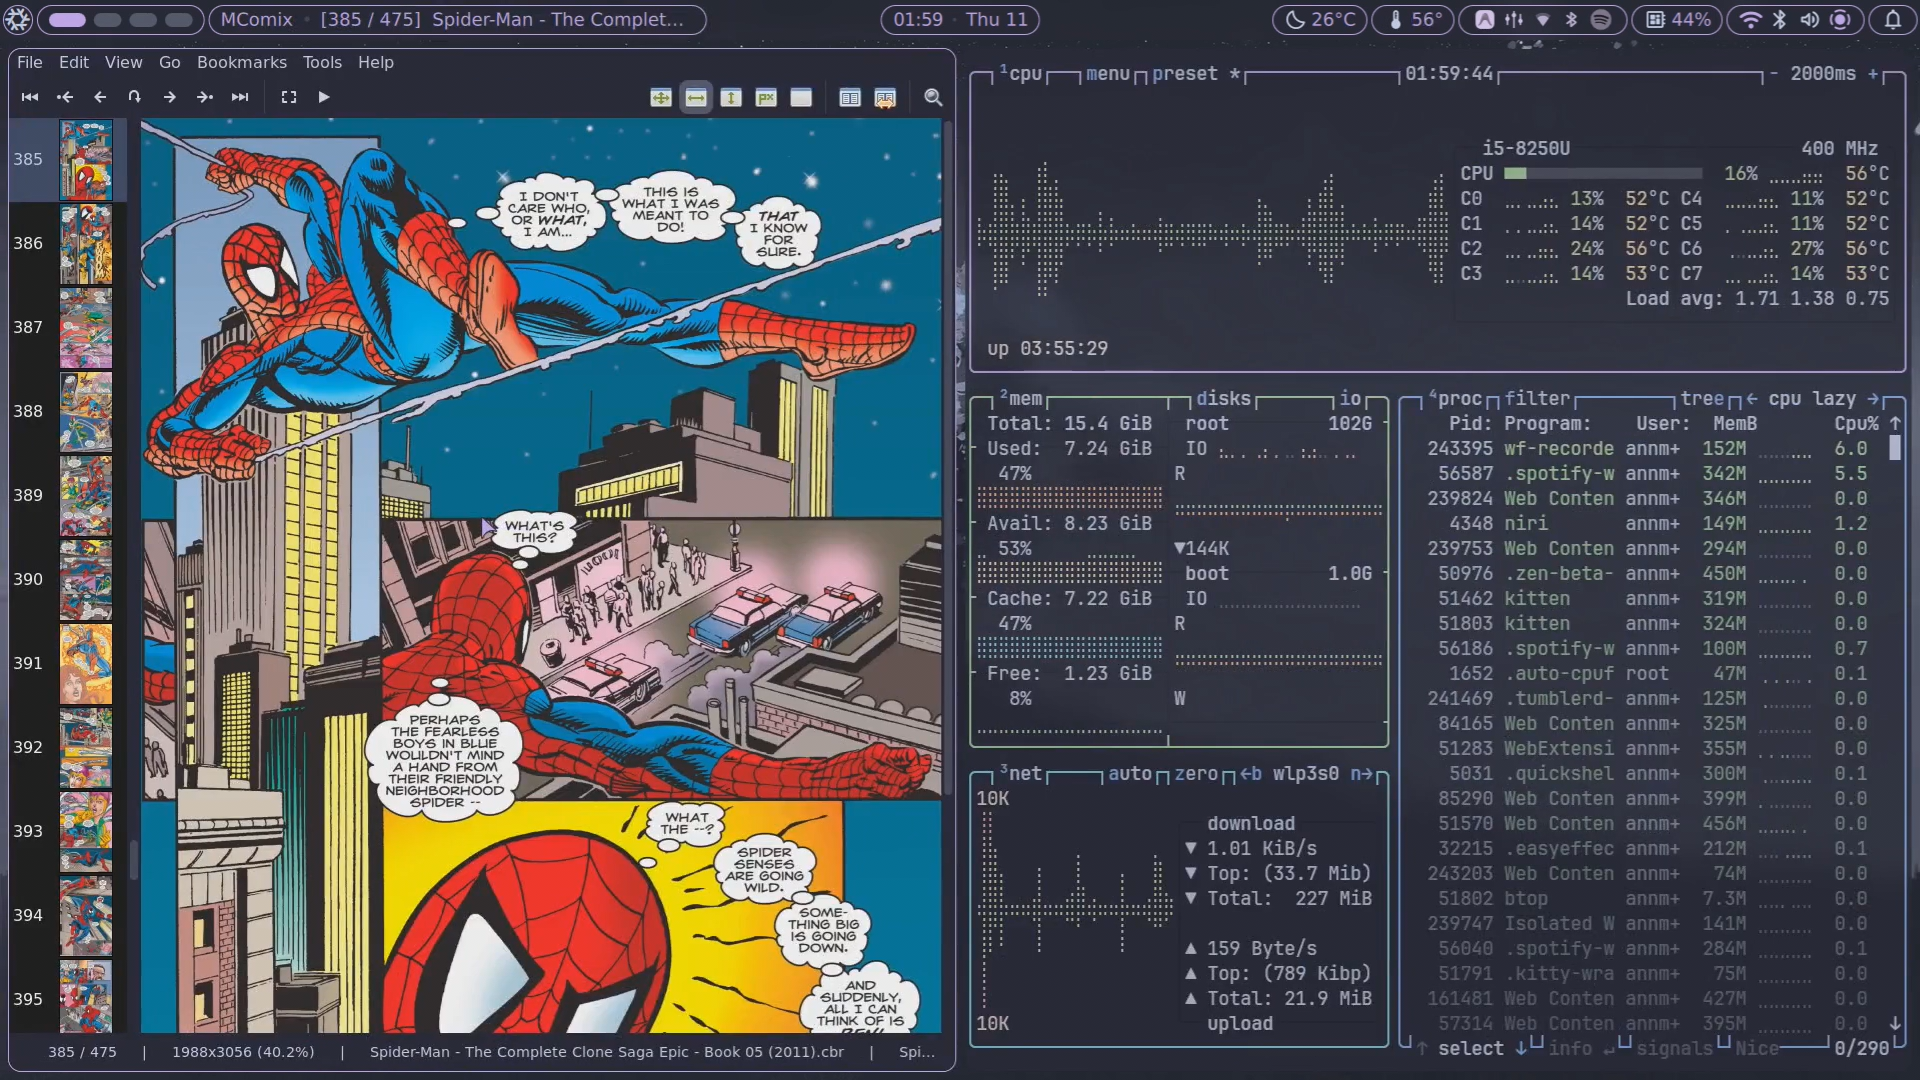
Task: Switch to previous network interface with <b
Action: tap(1251, 774)
